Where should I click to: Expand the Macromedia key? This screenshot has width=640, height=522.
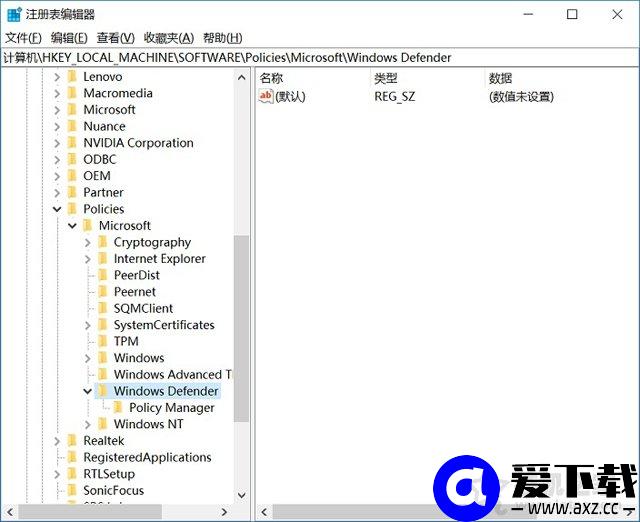tap(57, 93)
